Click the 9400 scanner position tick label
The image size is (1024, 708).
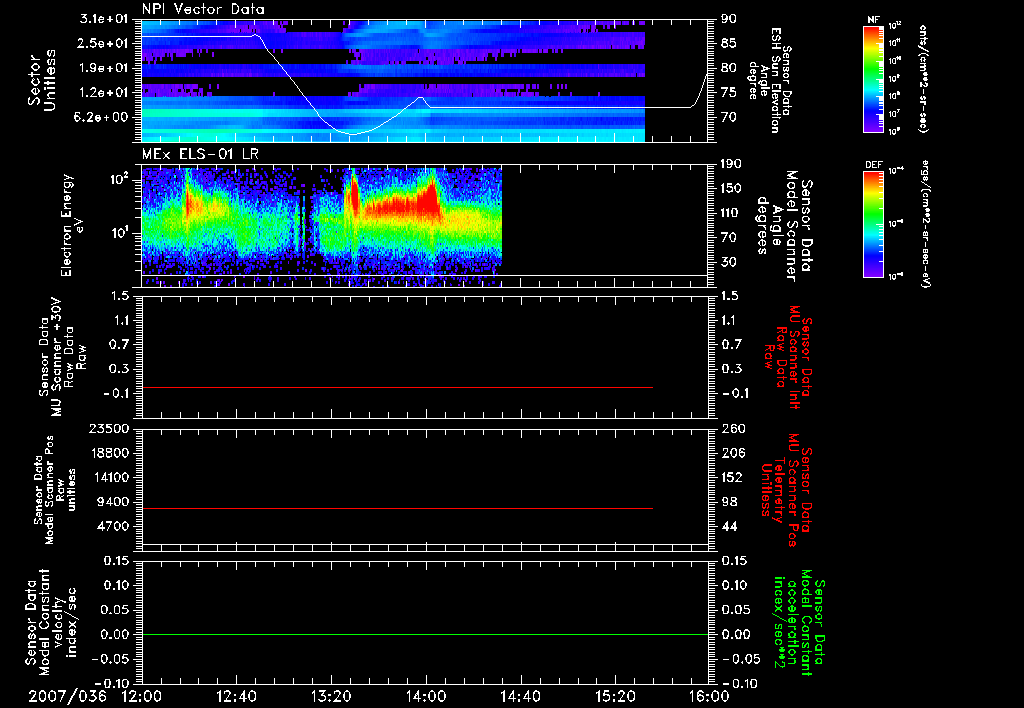pyautogui.click(x=113, y=502)
